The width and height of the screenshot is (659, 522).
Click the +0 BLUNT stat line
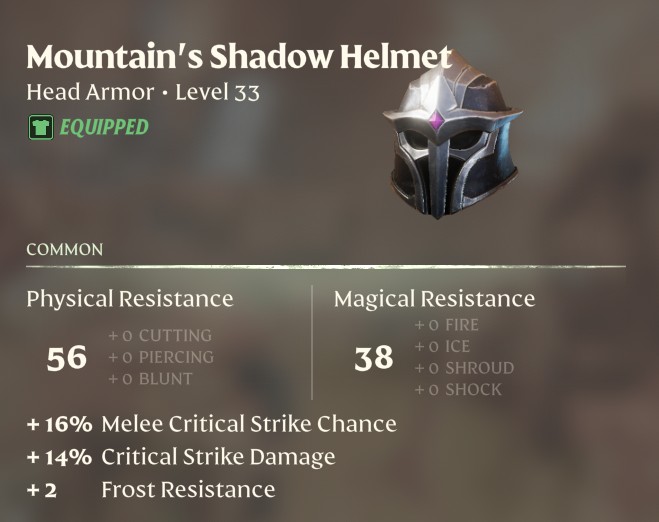point(150,379)
